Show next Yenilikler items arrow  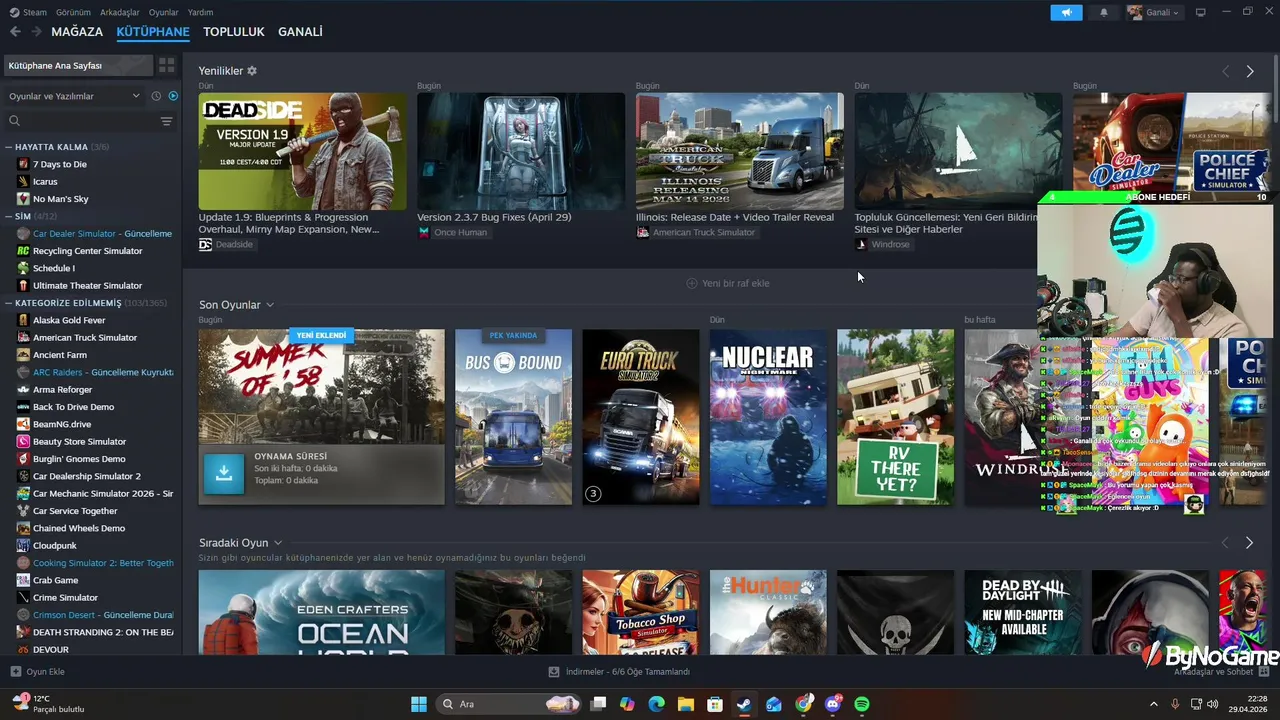(x=1250, y=71)
